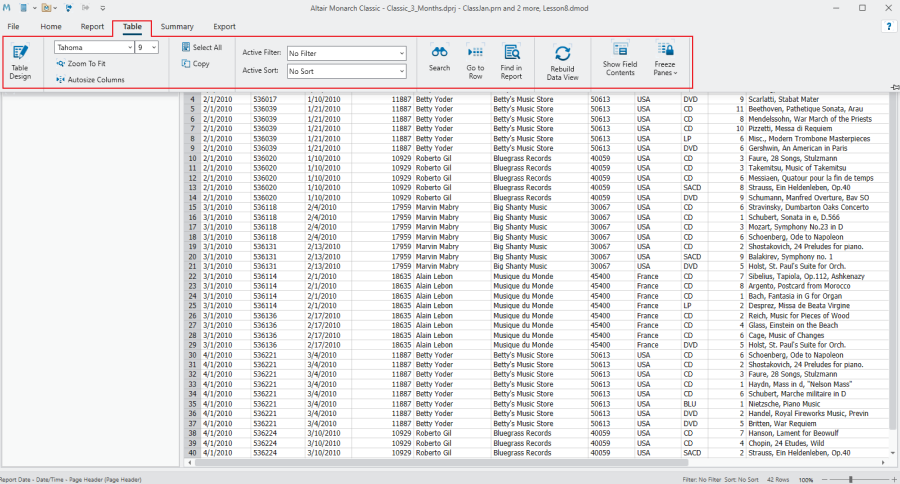
Task: Expand the Freeze Panes dropdown
Action: click(x=665, y=61)
